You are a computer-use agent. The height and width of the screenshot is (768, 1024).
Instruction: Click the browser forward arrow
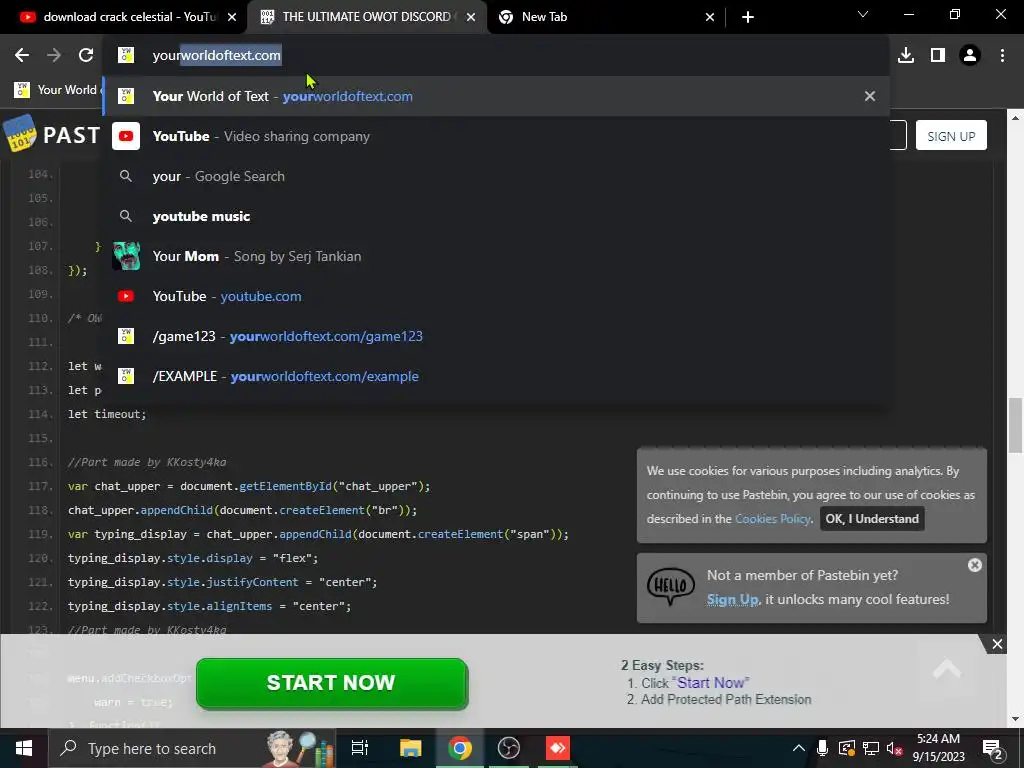[54, 56]
